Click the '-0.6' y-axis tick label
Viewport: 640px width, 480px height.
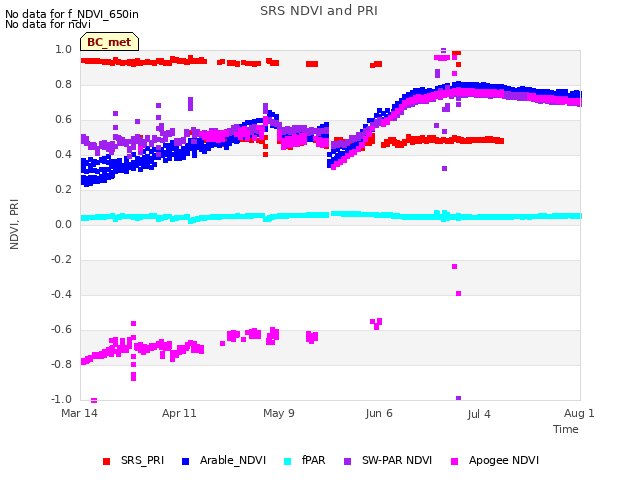[x=61, y=329]
